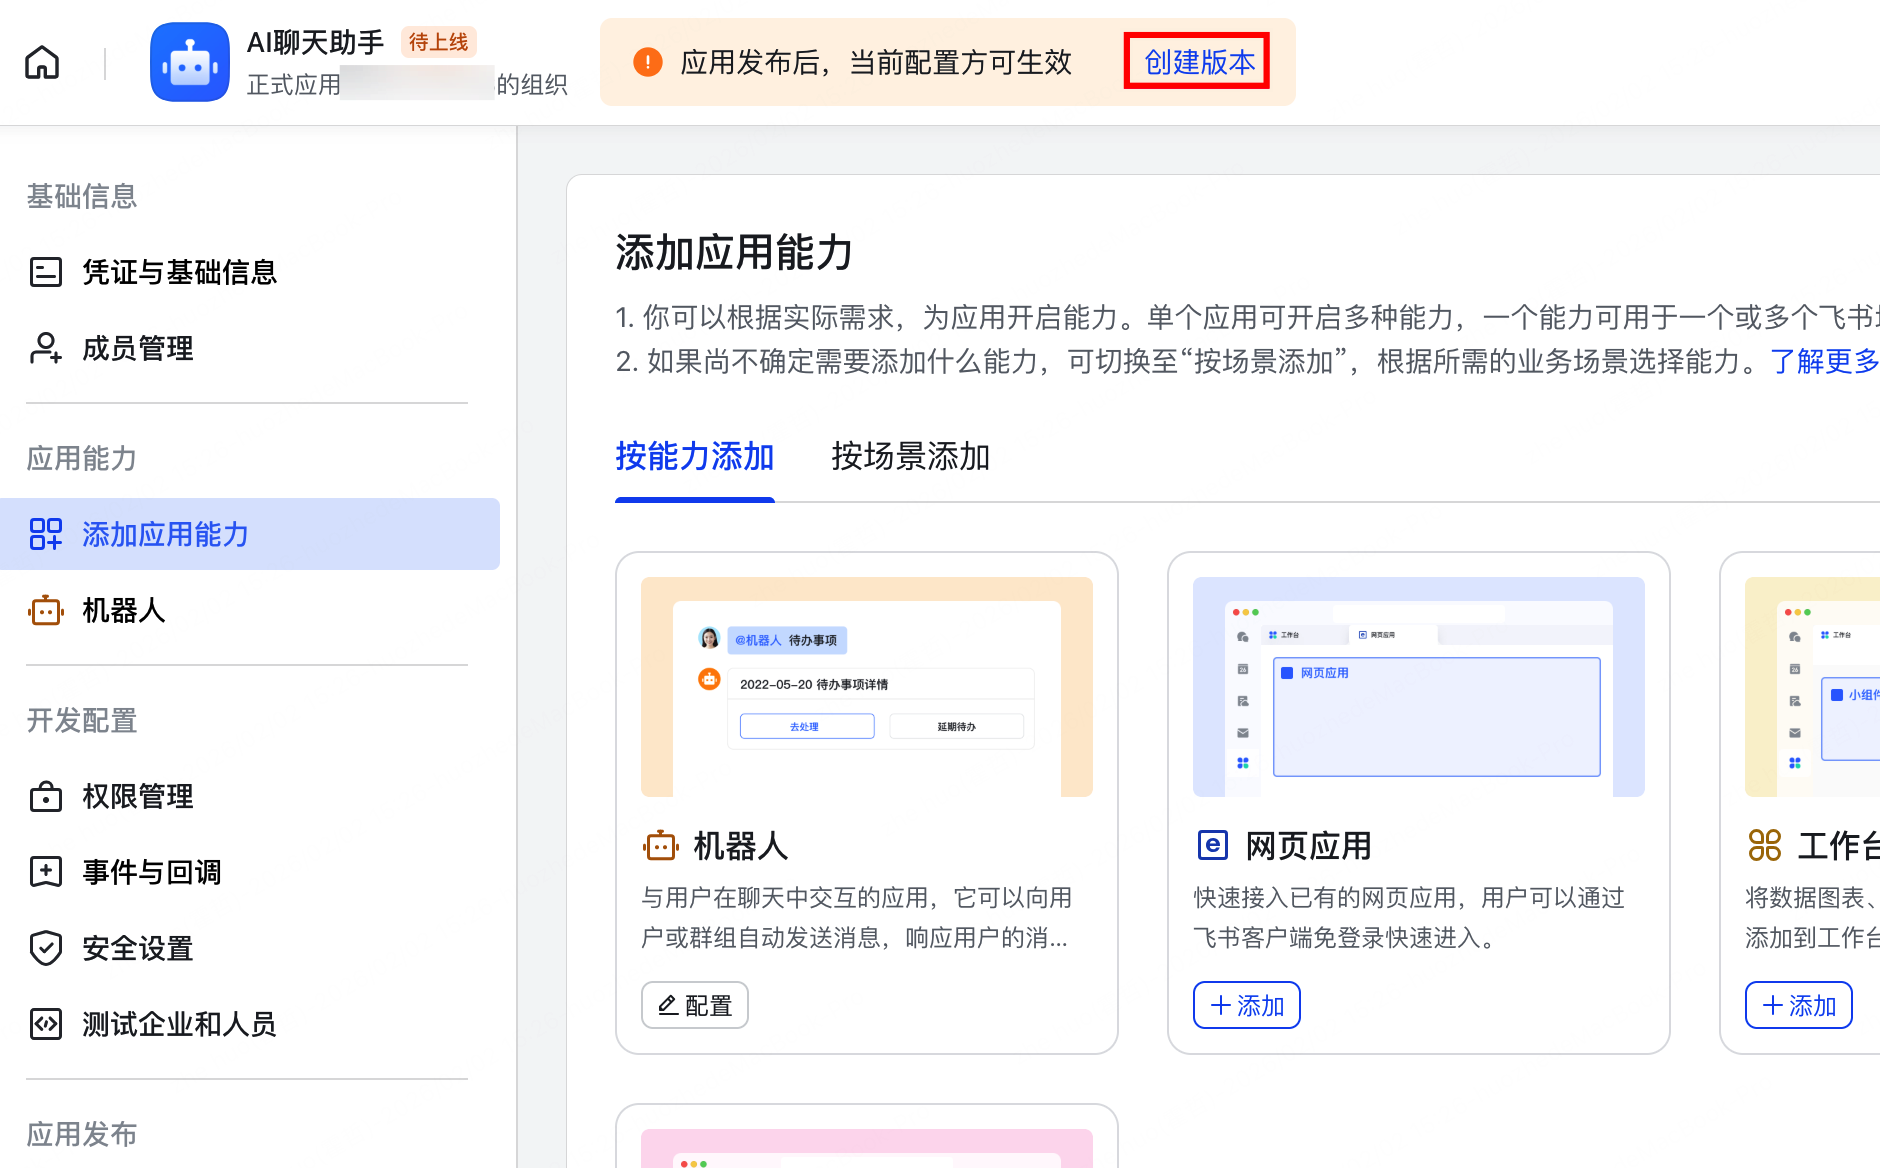
Task: Click the 工作台 four-square icon
Action: click(x=1766, y=845)
